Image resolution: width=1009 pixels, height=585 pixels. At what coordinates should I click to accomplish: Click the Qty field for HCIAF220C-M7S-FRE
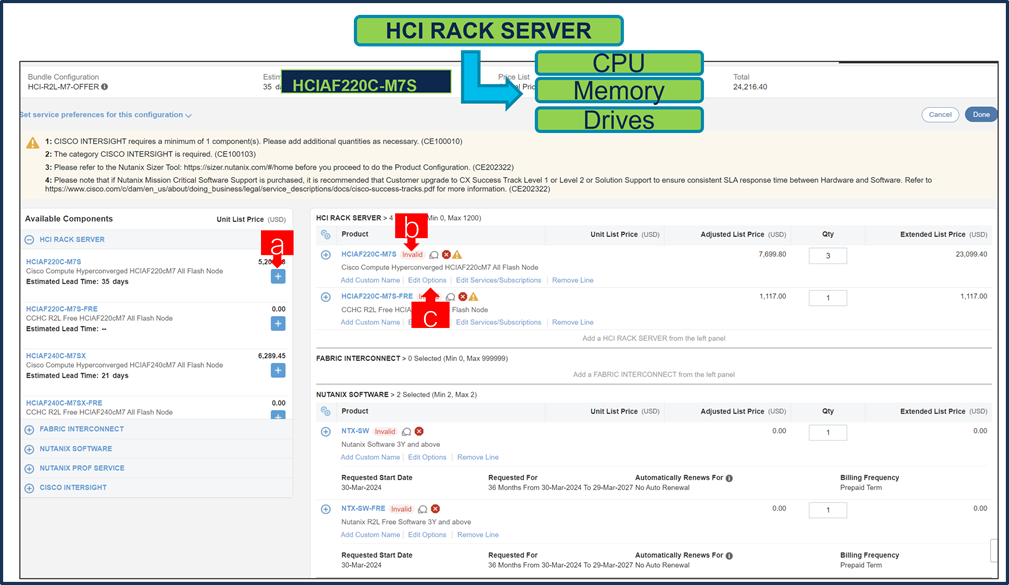[x=828, y=298]
